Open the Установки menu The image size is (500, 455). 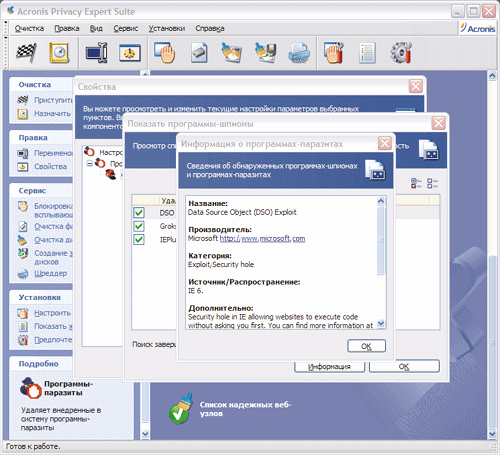167,29
